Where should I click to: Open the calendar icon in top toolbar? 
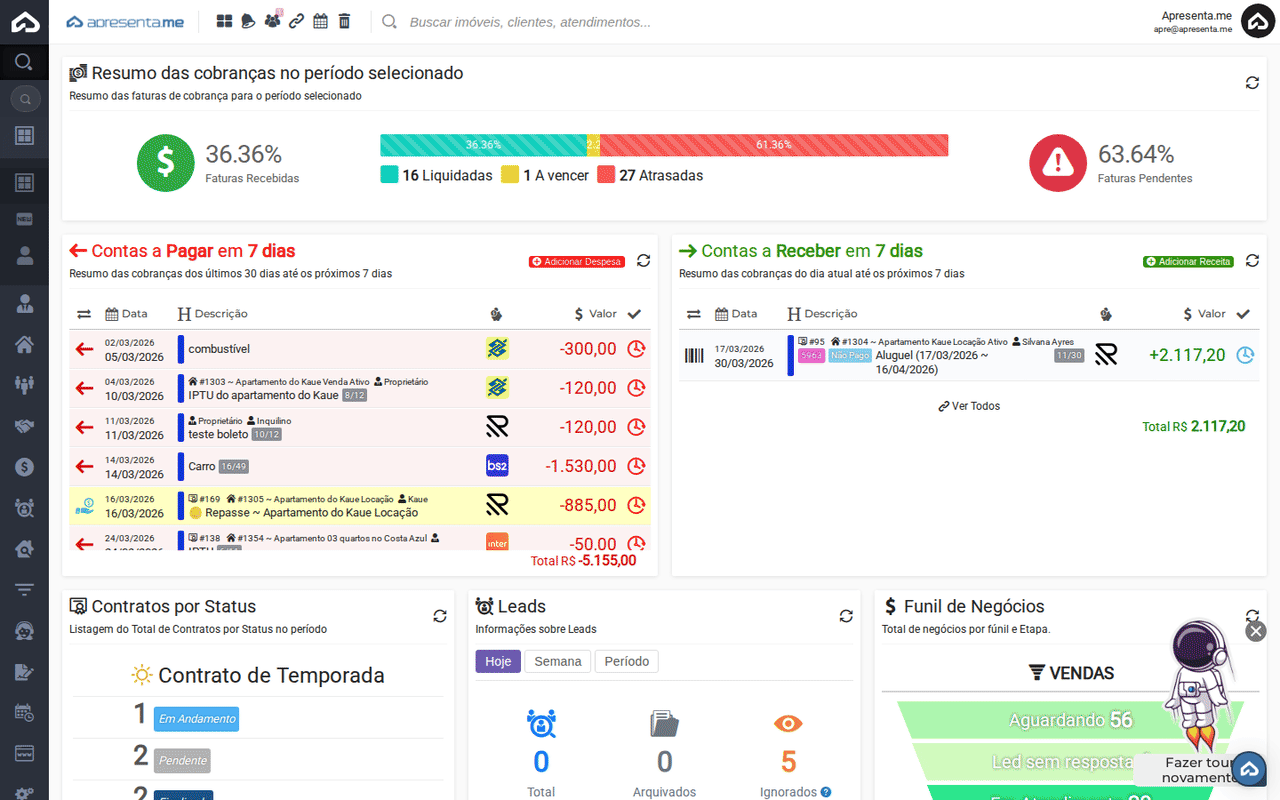[320, 21]
